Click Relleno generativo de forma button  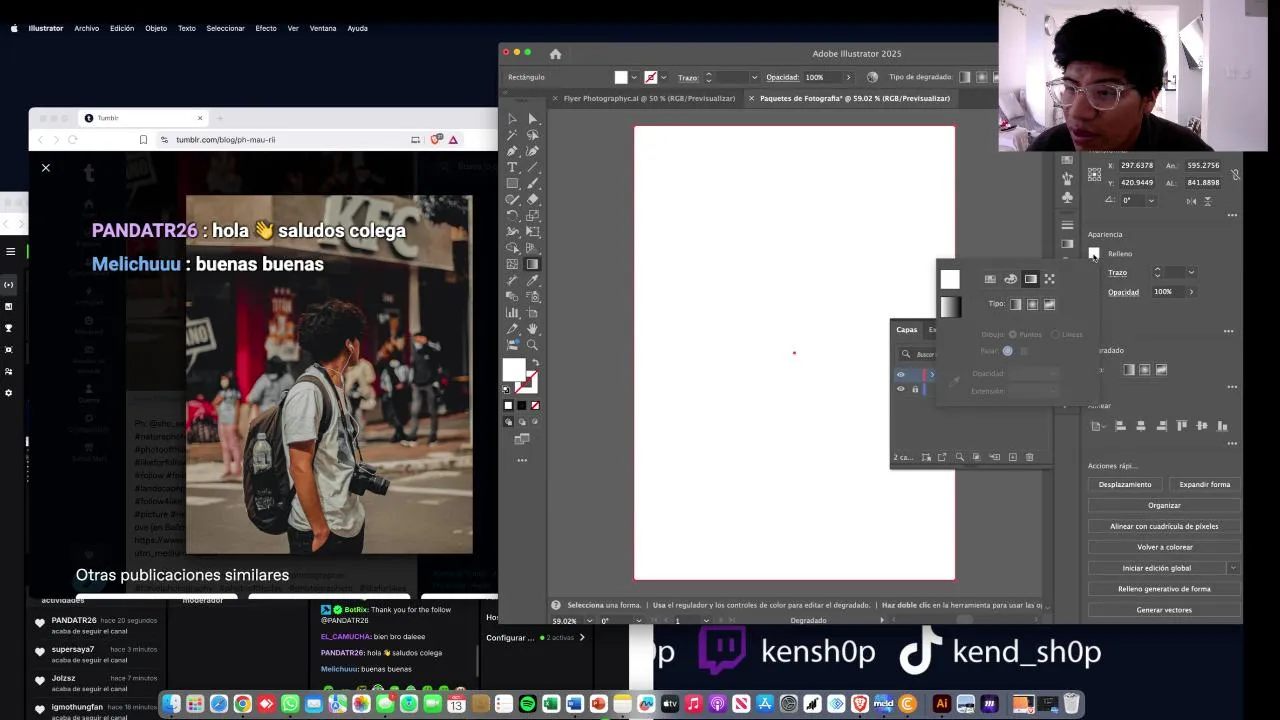1164,589
